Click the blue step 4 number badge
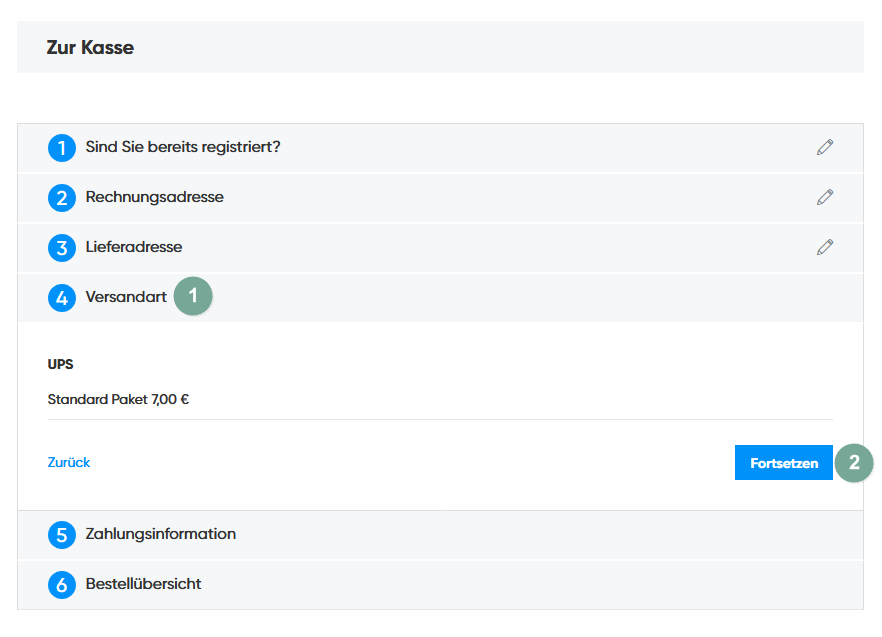Screen dimensions: 882x637 pos(62,298)
